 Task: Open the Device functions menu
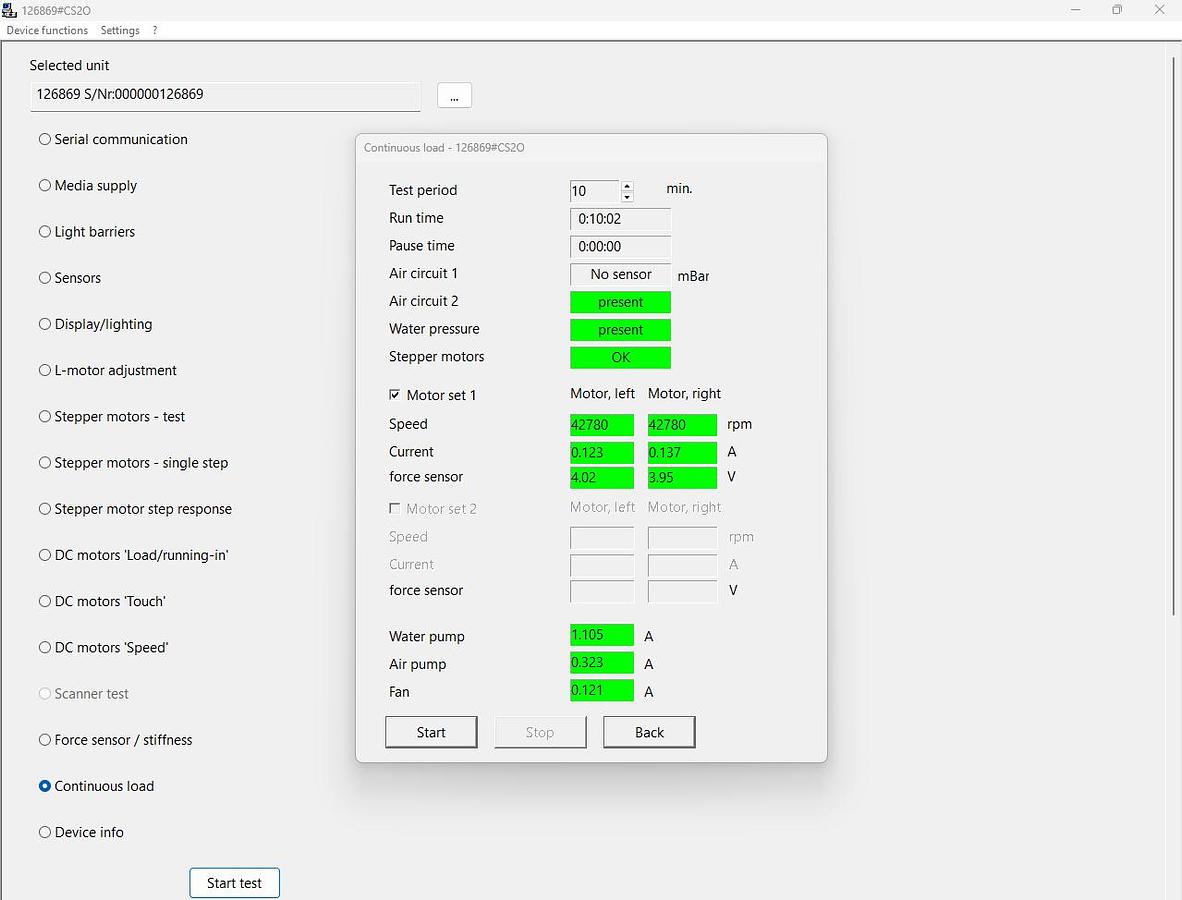(47, 30)
